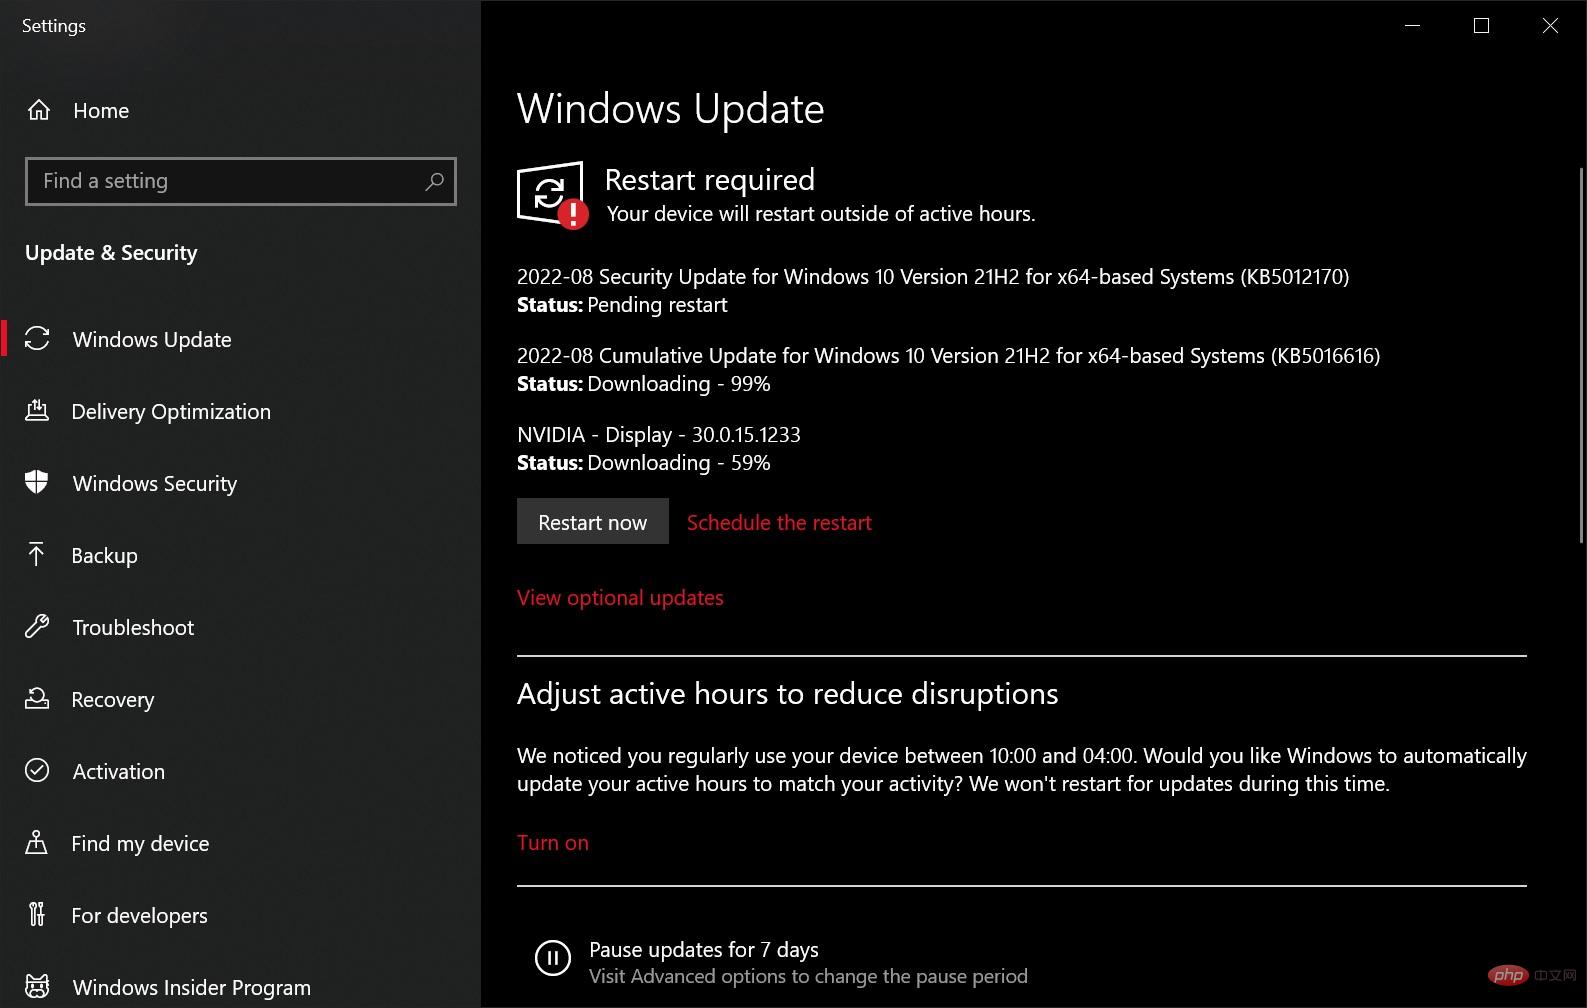Click Turn on active hours link

click(553, 842)
